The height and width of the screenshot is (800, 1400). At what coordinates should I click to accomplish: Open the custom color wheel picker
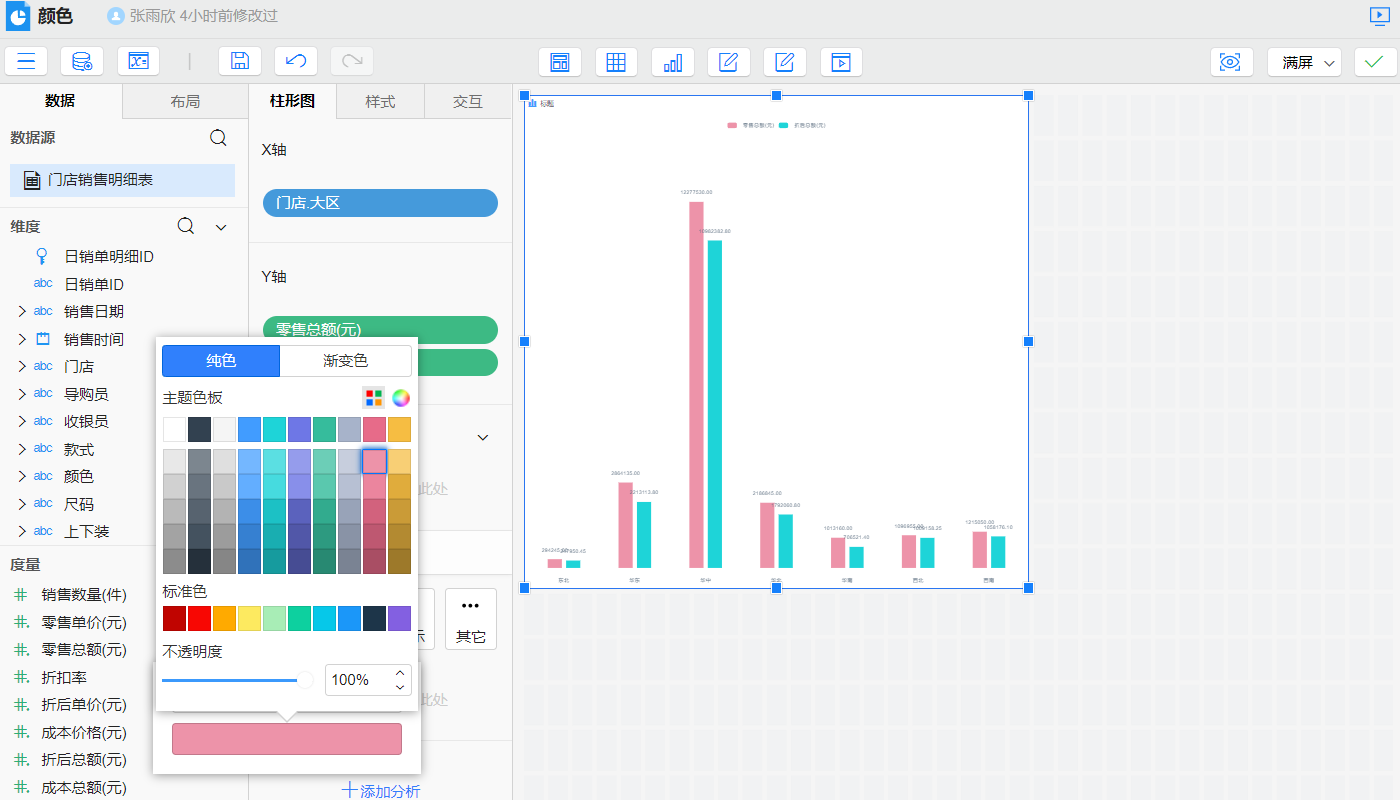coord(400,398)
